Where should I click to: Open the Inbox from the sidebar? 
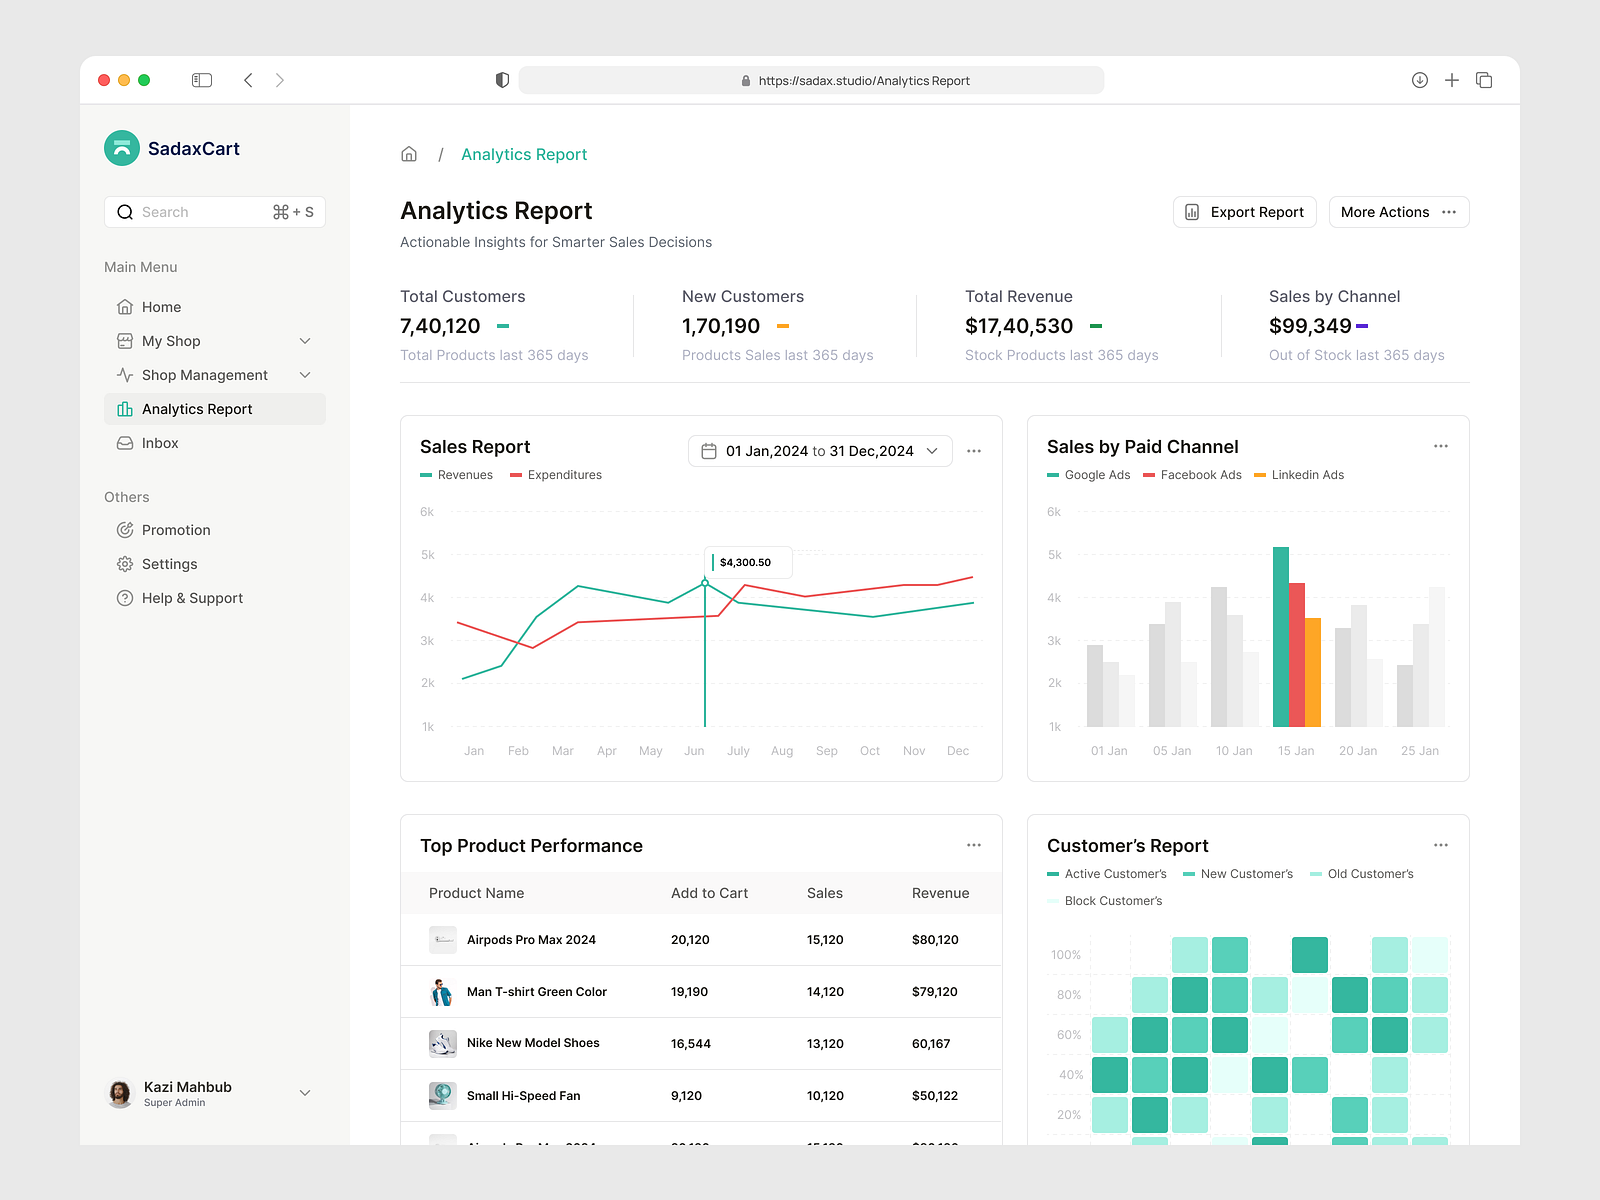tap(162, 443)
